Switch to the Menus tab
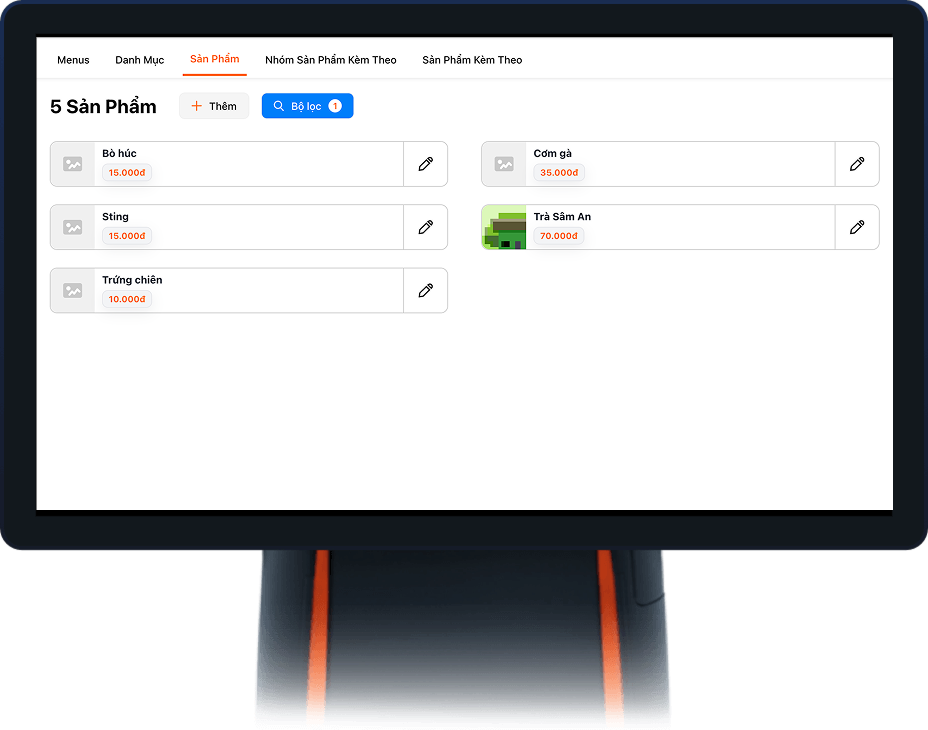This screenshot has height=730, width=928. click(73, 60)
